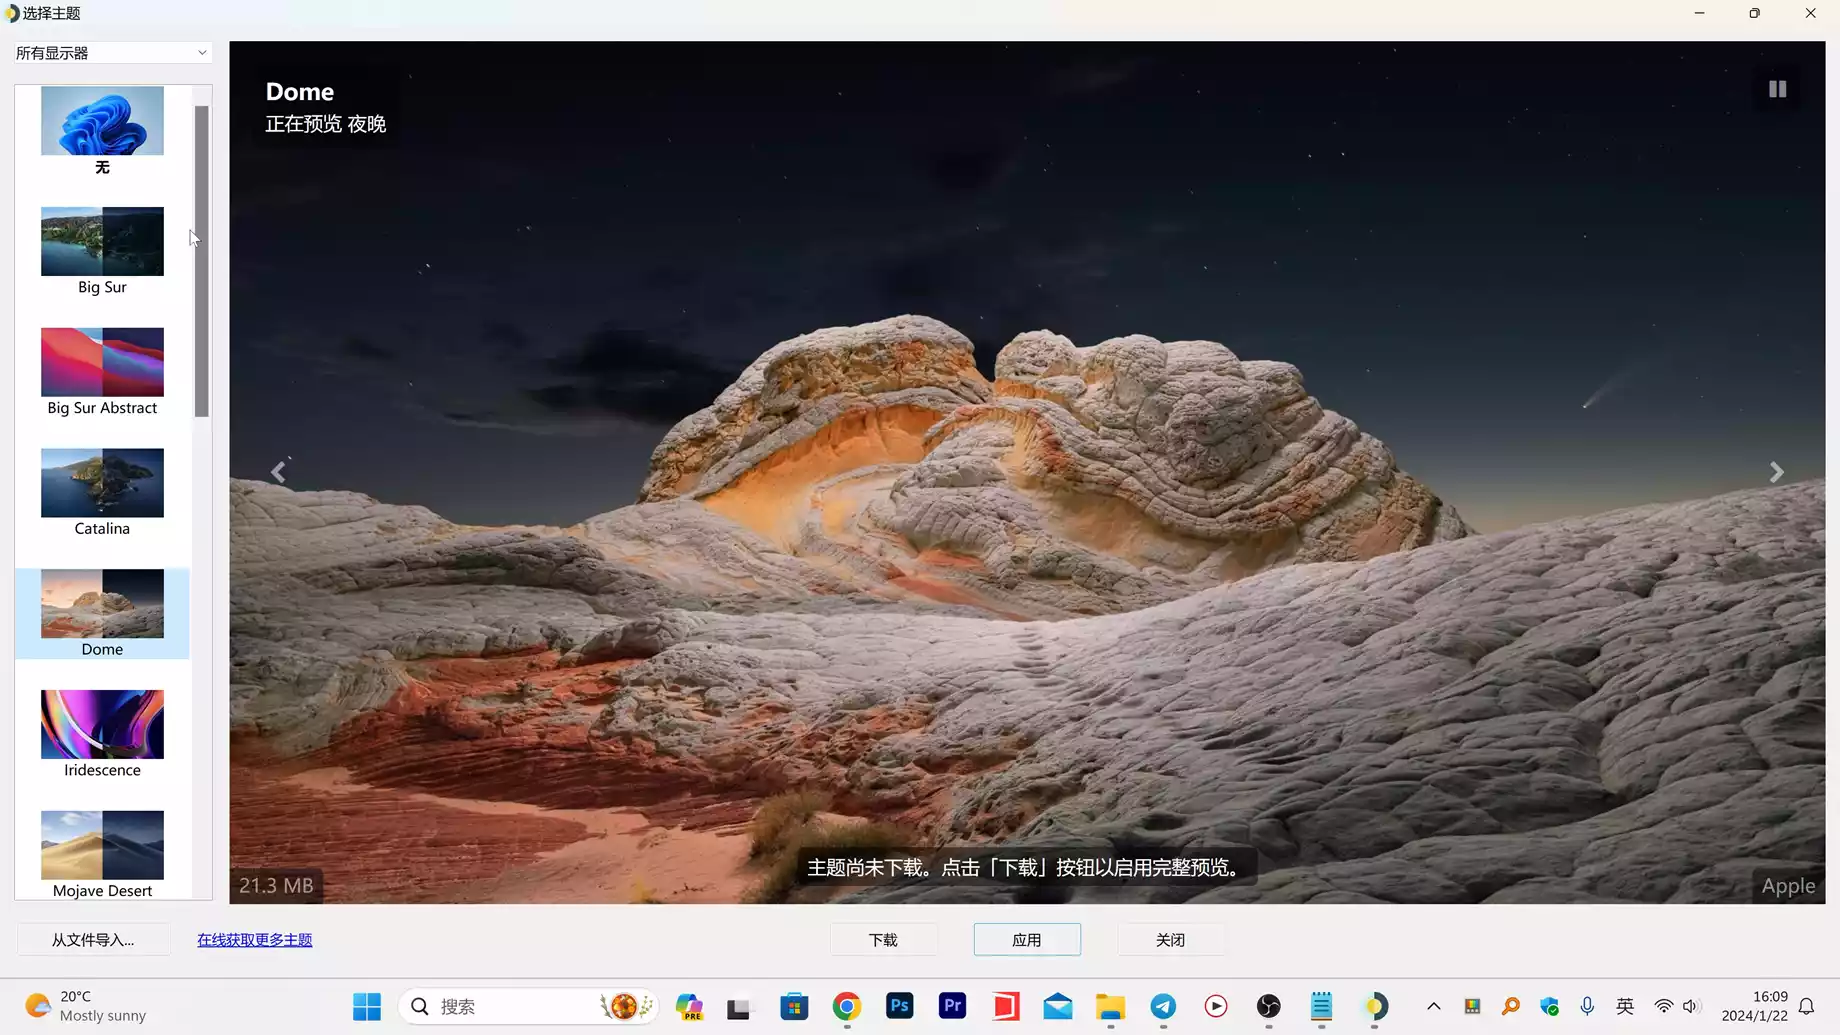Viewport: 1840px width, 1035px height.
Task: Open Telegram from the taskbar
Action: click(1163, 1006)
